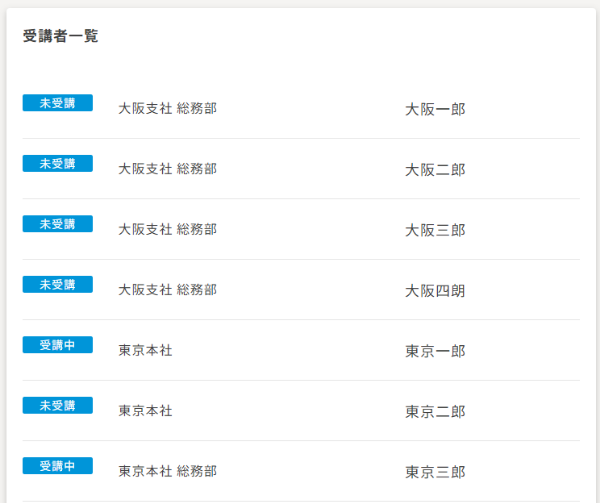Click the 受講者一覧 heading
Image resolution: width=600 pixels, height=503 pixels.
tap(60, 36)
